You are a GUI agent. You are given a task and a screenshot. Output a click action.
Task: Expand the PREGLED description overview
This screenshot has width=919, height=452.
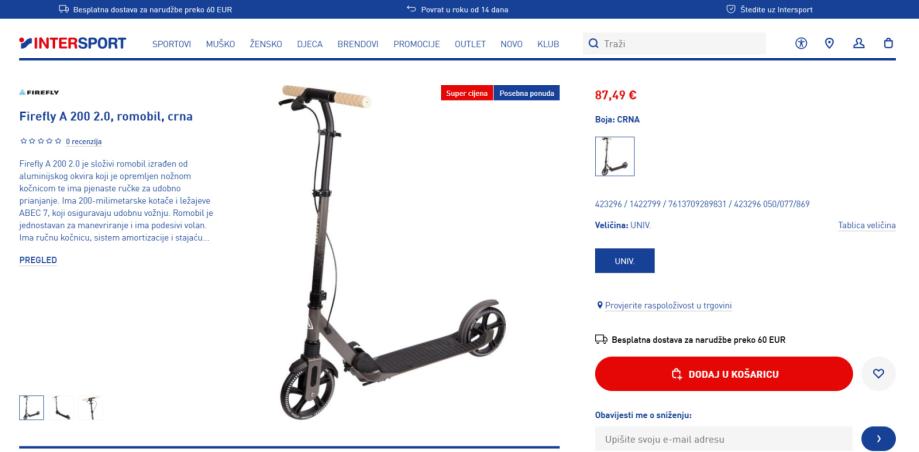pyautogui.click(x=38, y=260)
